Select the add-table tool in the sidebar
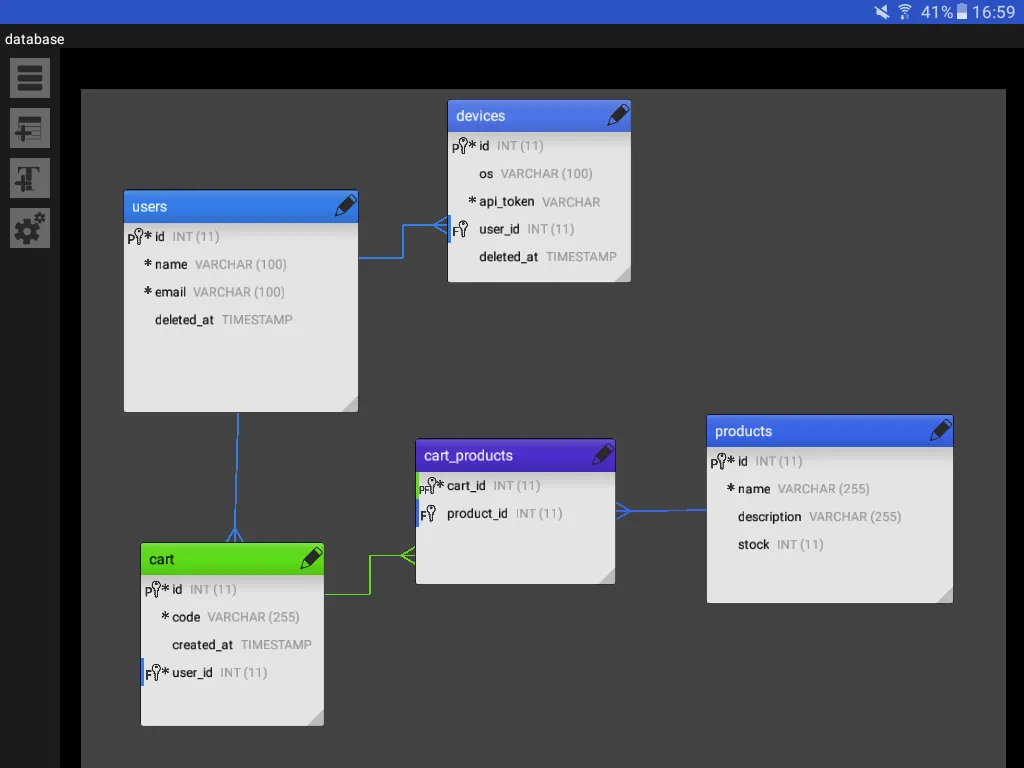Viewport: 1024px width, 768px height. tap(29, 128)
